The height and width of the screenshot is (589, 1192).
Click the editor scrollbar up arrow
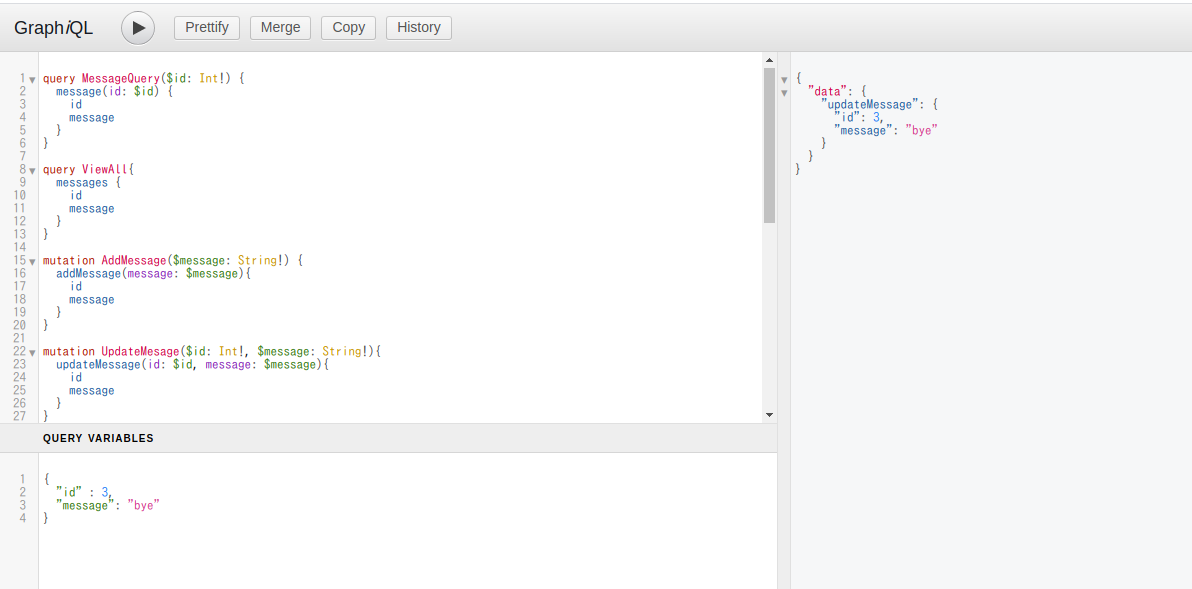(x=769, y=60)
